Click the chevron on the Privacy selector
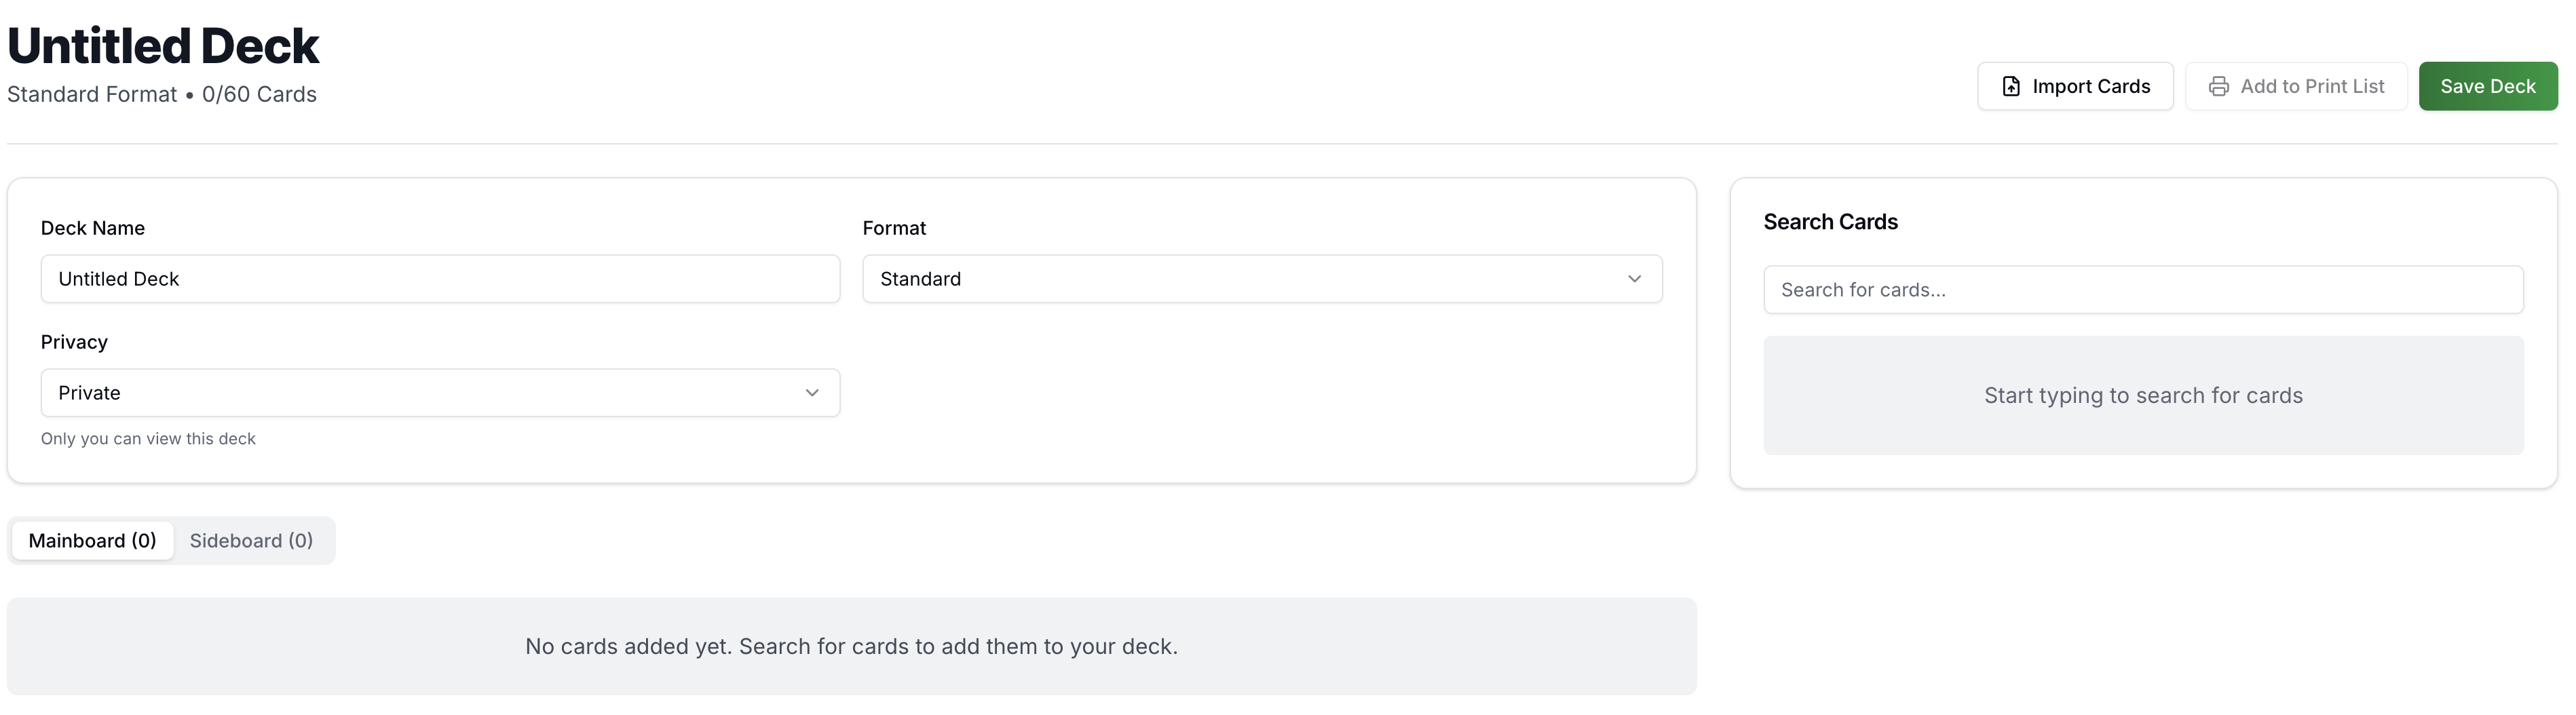The height and width of the screenshot is (715, 2576). pos(811,393)
